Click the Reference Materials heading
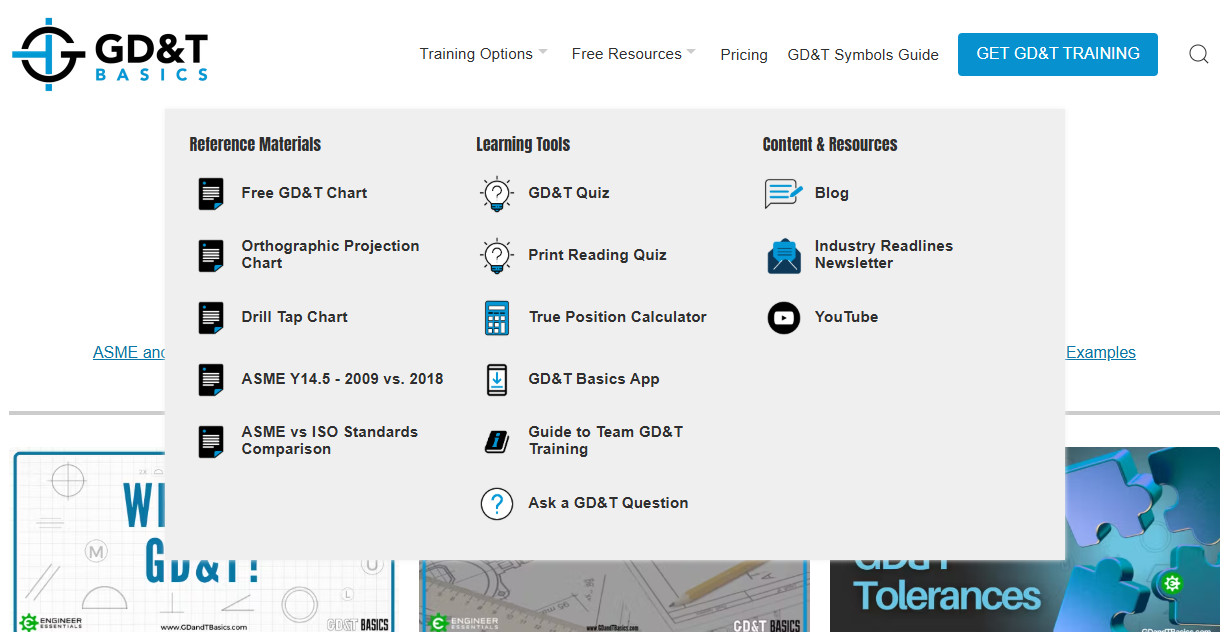Viewport: 1229px width, 632px height. click(255, 144)
